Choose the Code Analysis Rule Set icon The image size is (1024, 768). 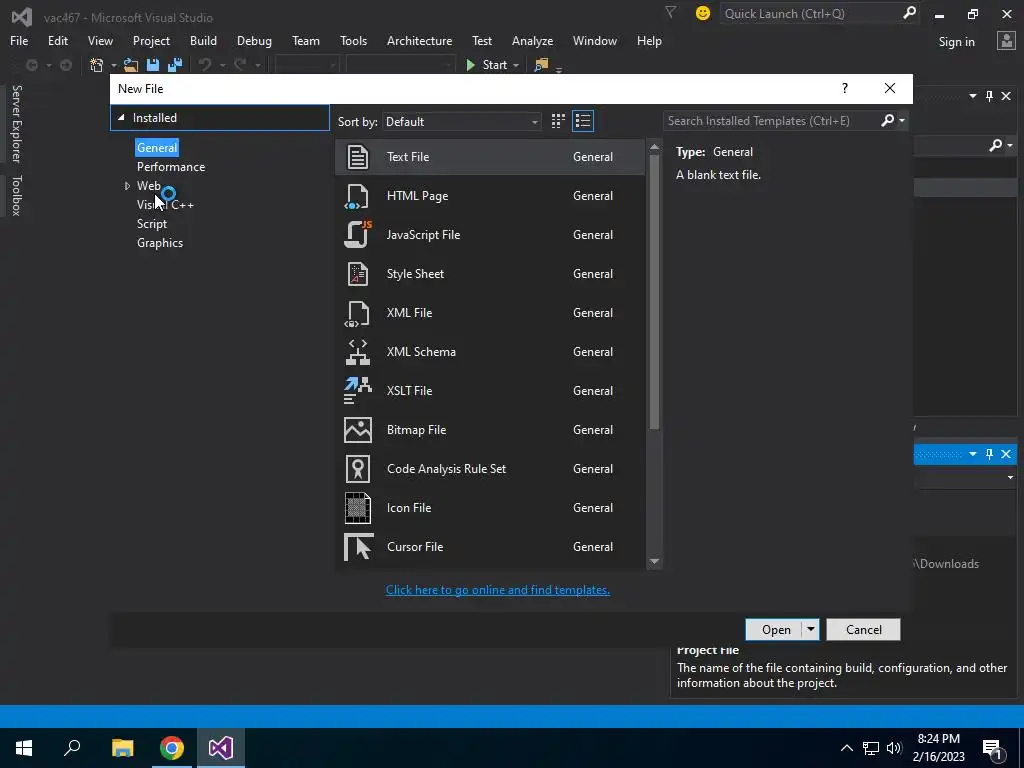[x=358, y=469]
